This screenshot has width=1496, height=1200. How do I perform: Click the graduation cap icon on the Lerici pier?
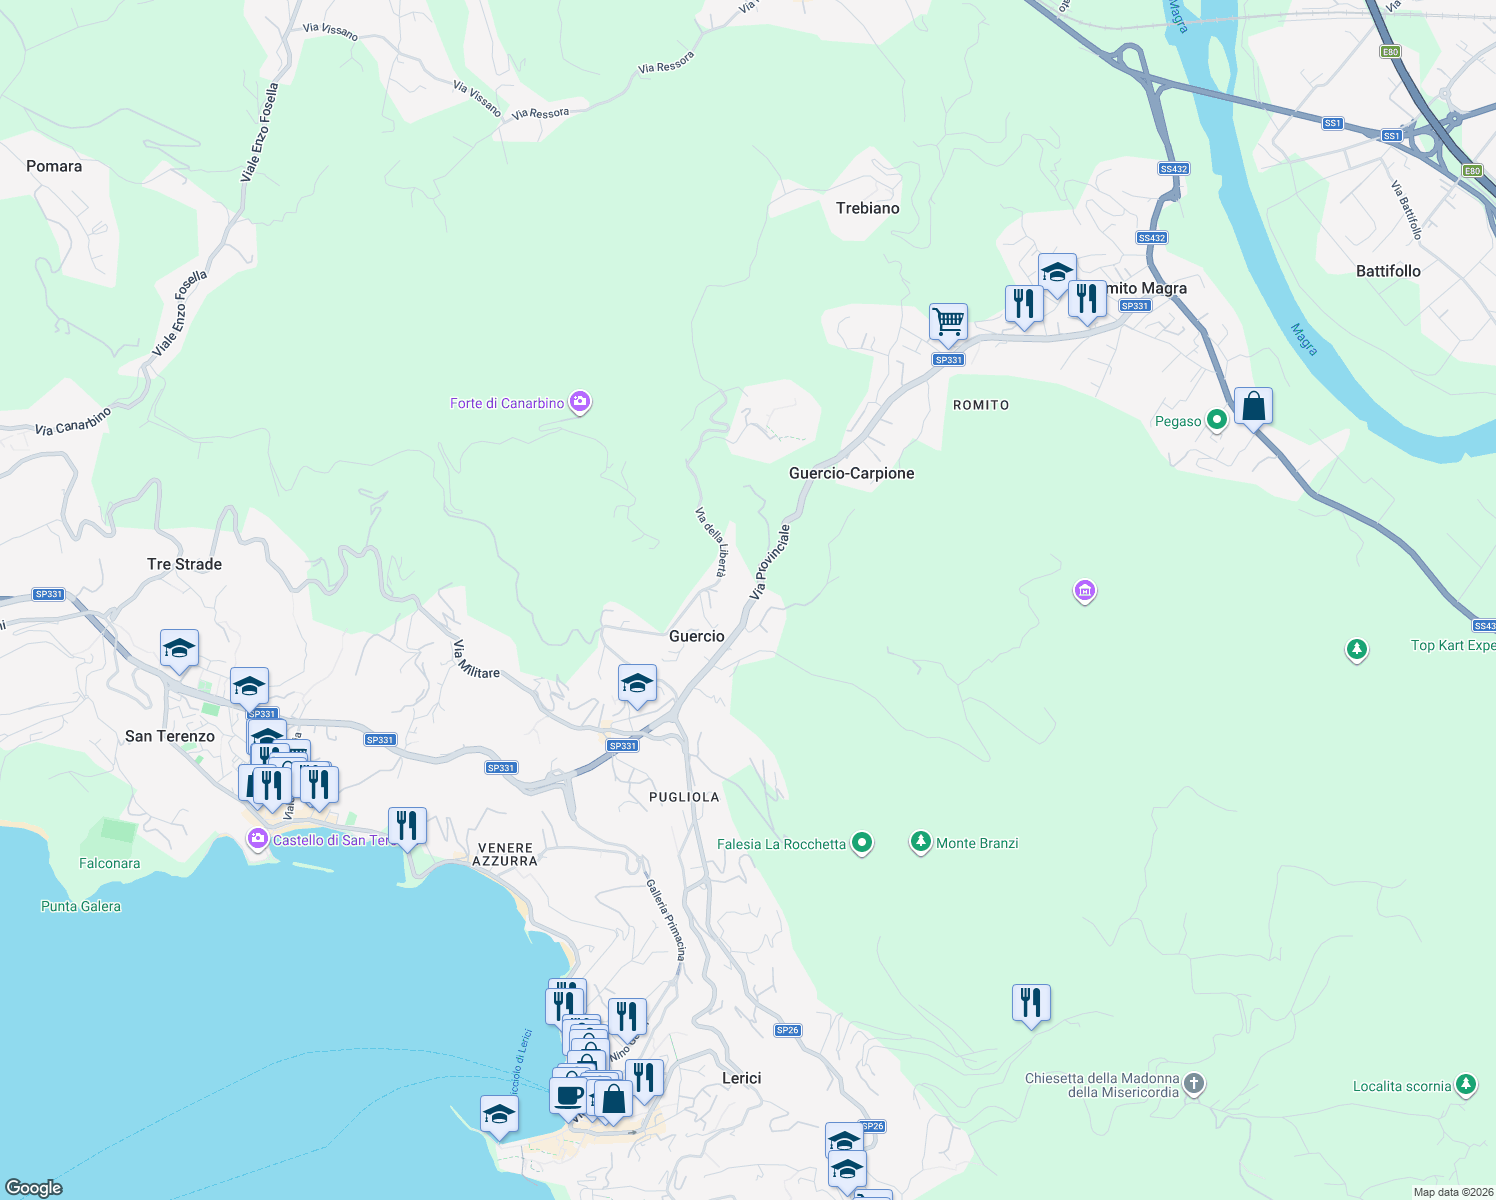click(498, 1113)
